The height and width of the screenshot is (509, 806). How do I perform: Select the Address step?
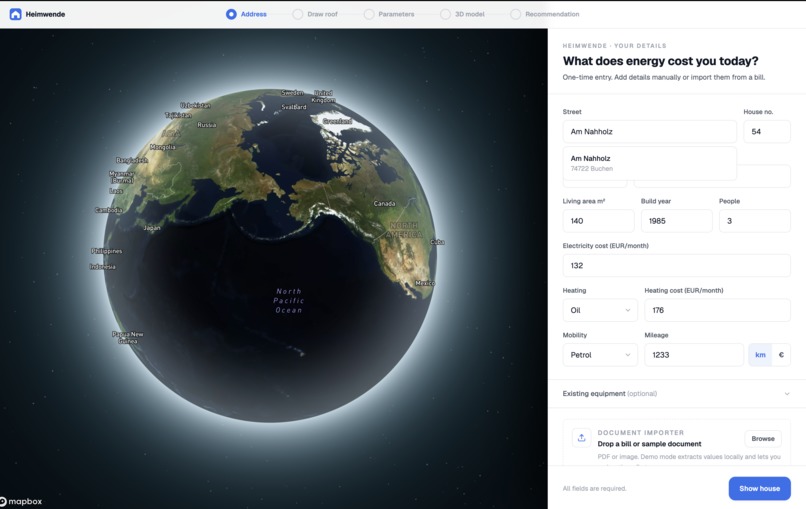pyautogui.click(x=246, y=14)
